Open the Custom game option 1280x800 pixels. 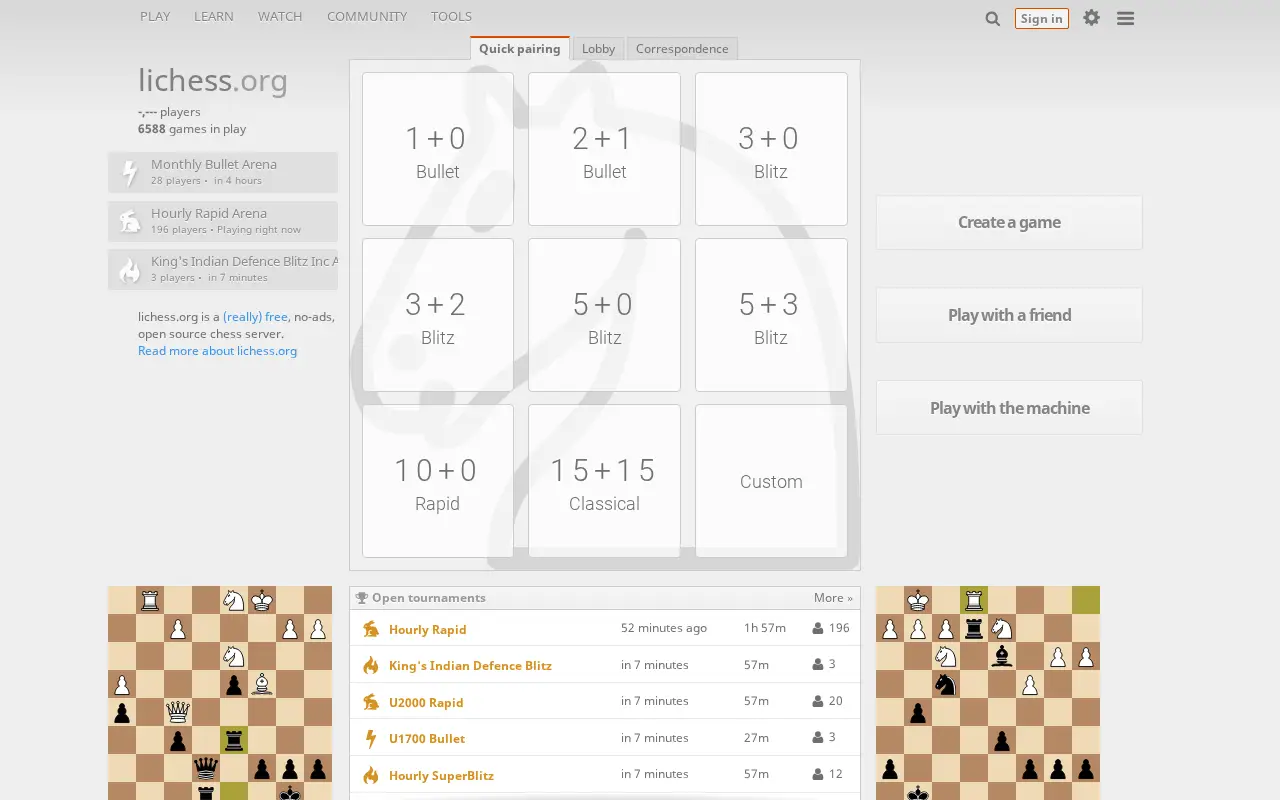(771, 481)
